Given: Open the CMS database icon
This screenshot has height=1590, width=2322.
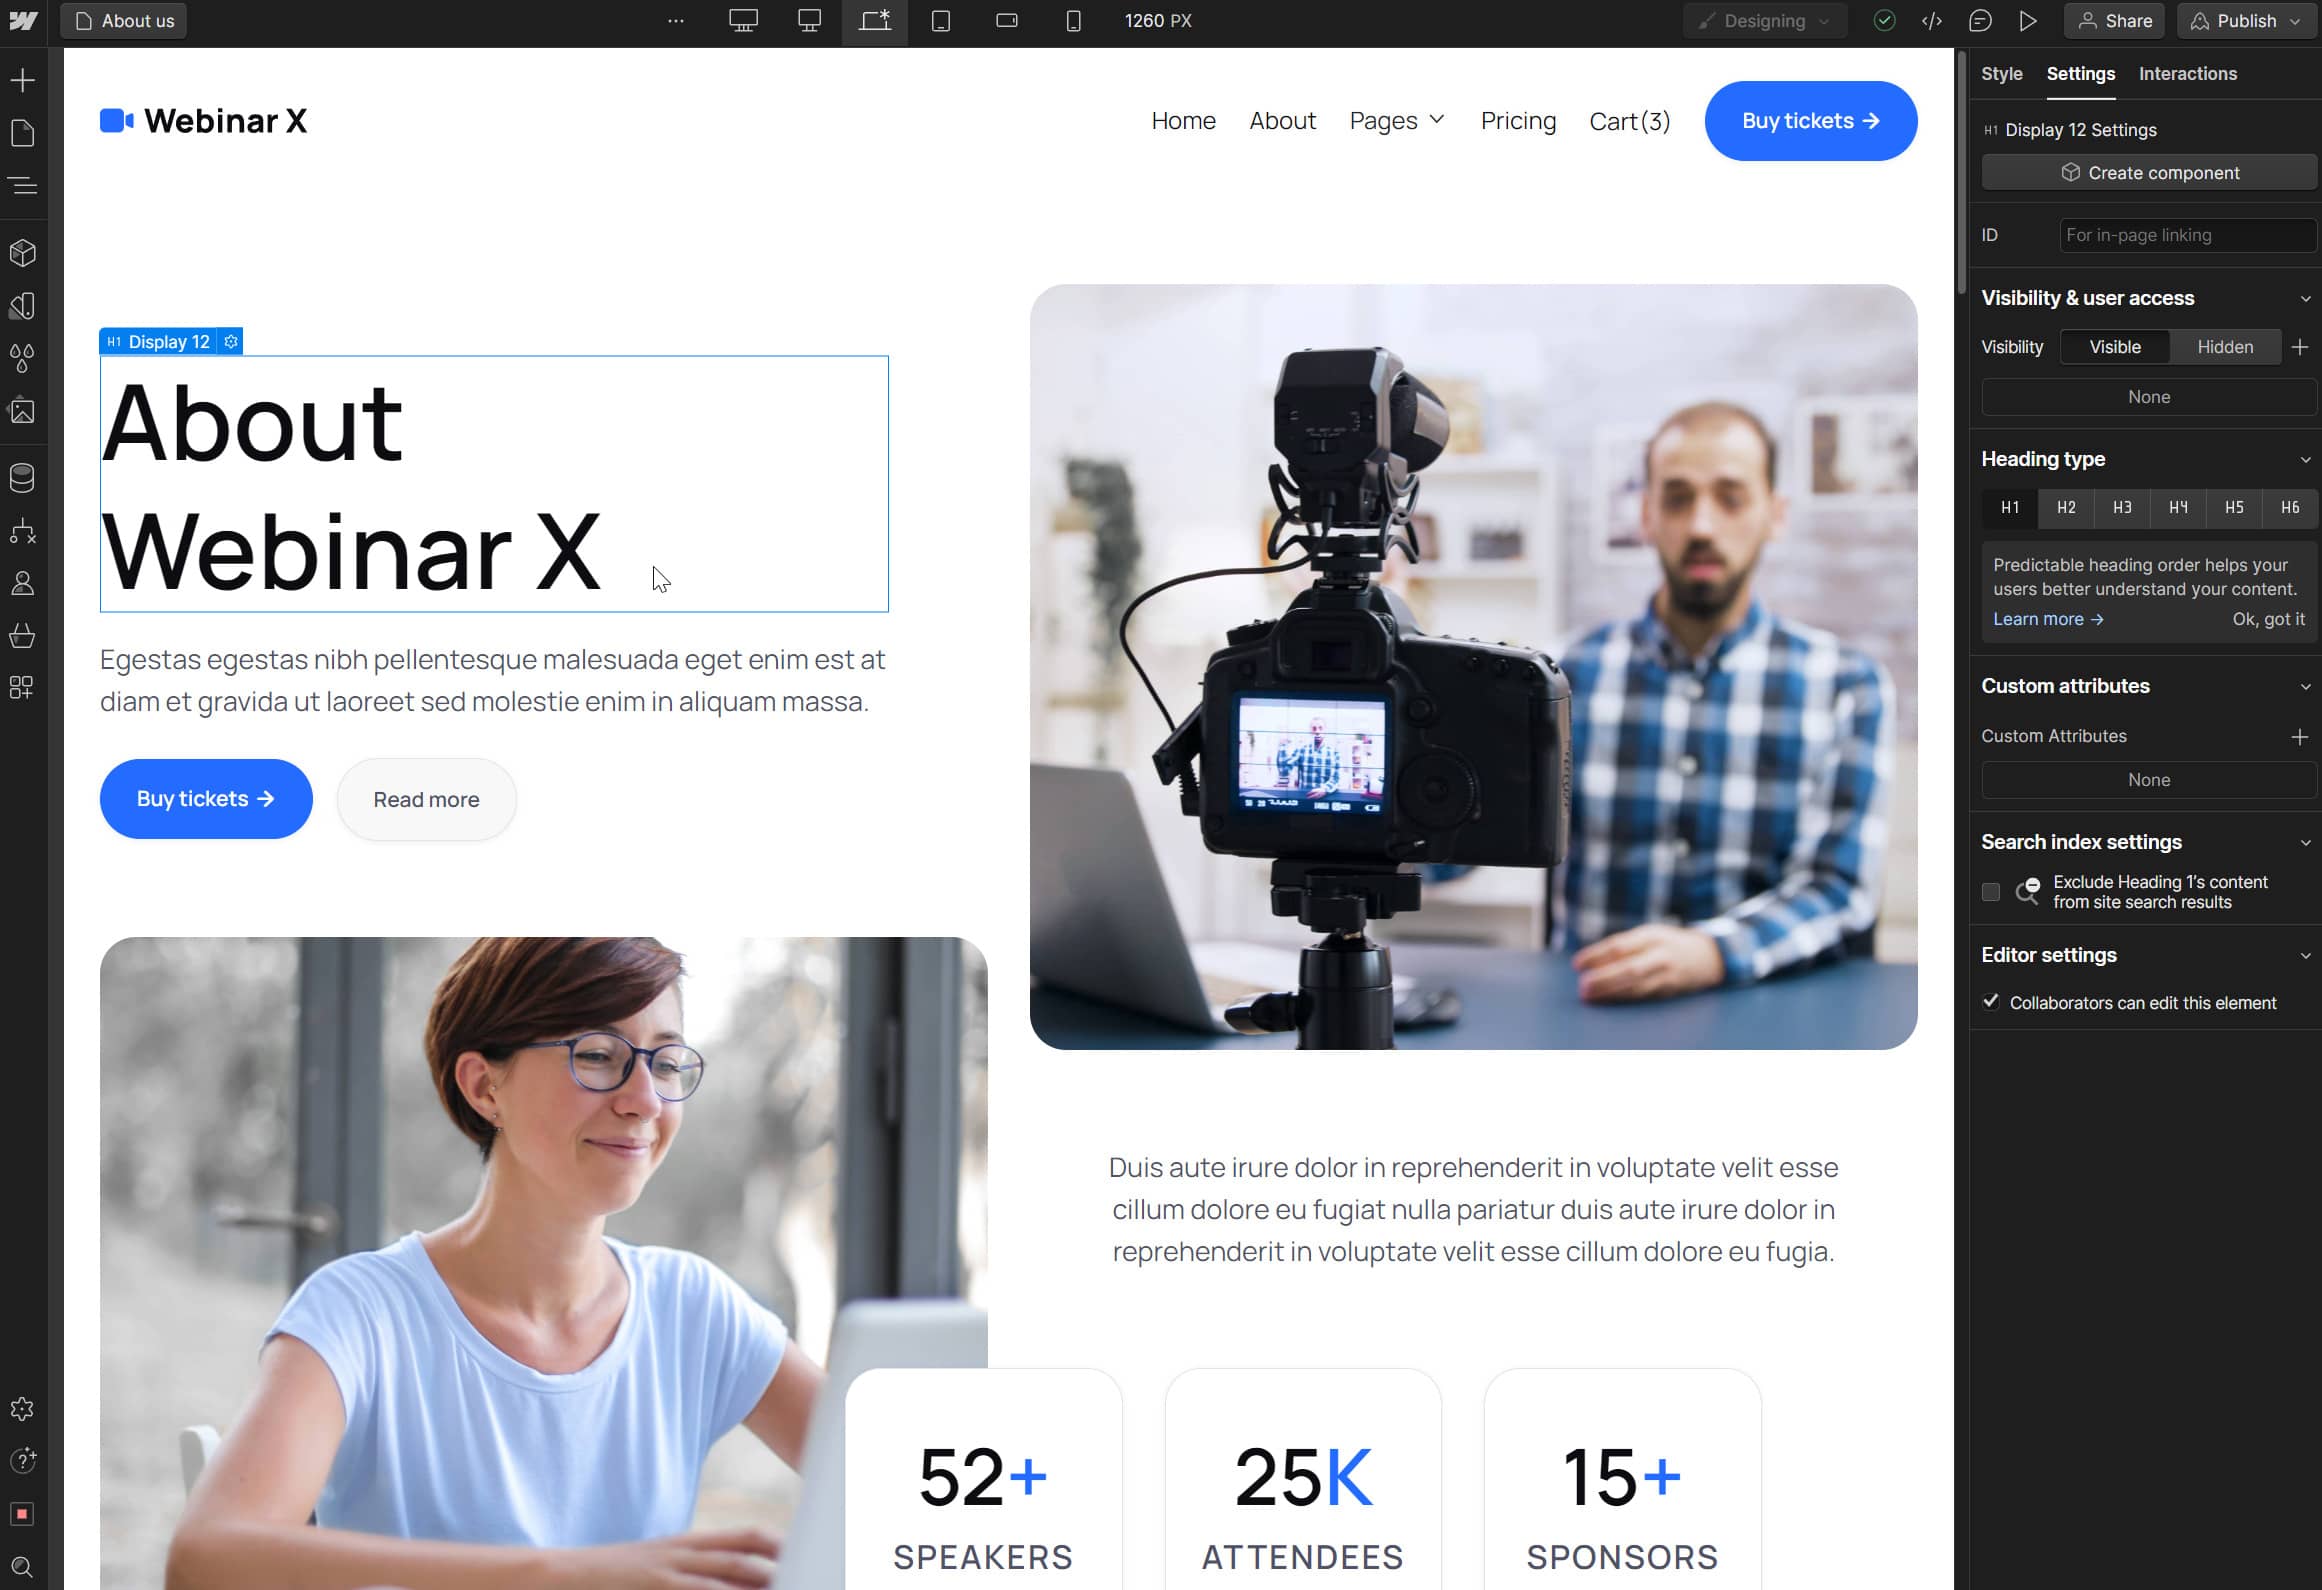Looking at the screenshot, I should (x=22, y=478).
